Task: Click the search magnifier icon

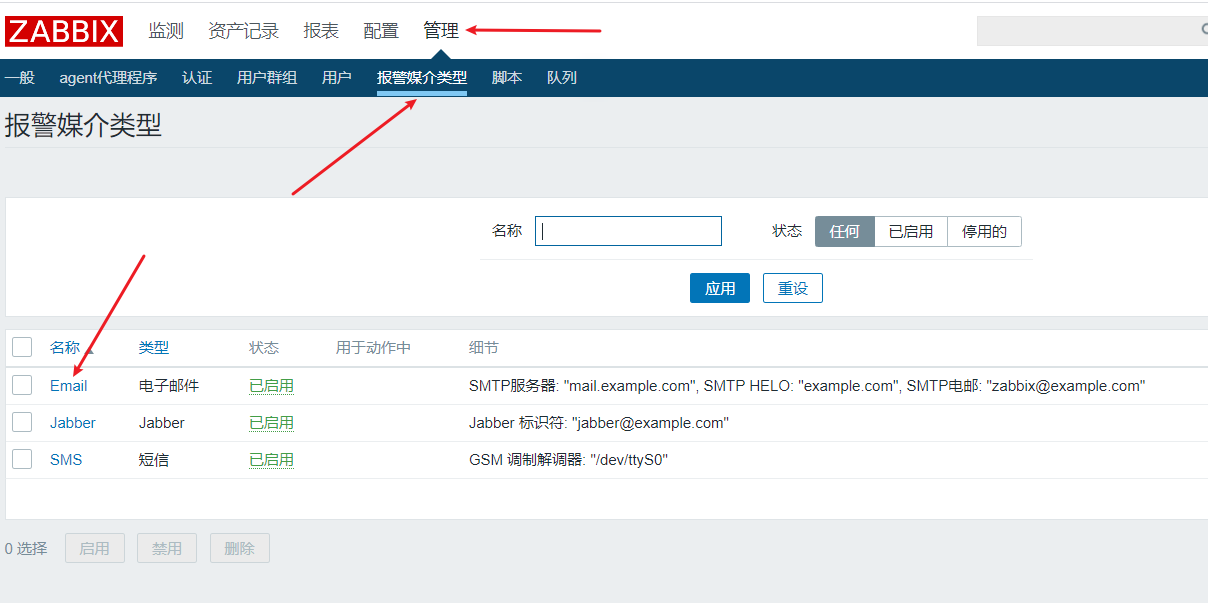Action: point(1203,30)
